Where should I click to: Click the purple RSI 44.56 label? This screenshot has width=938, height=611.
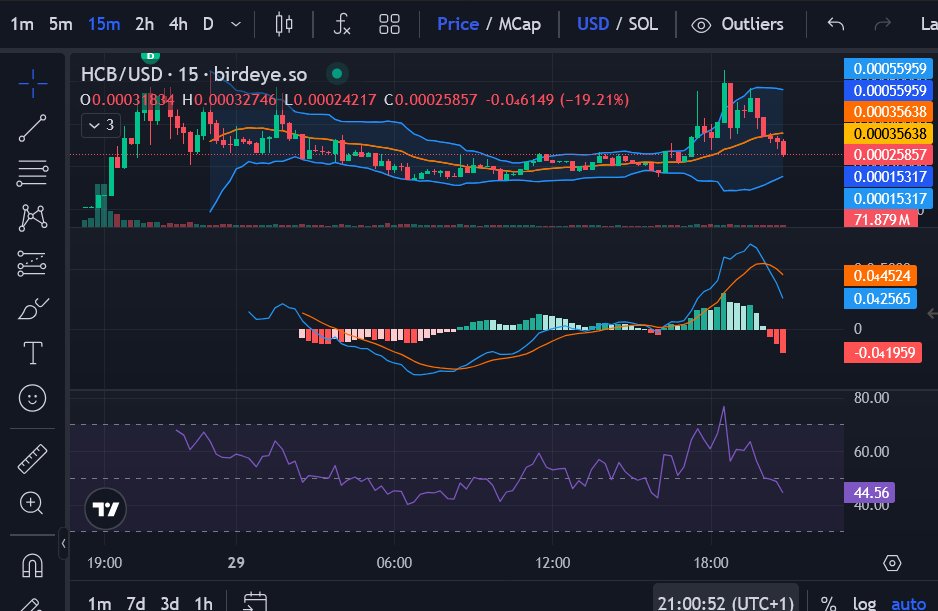[x=869, y=493]
